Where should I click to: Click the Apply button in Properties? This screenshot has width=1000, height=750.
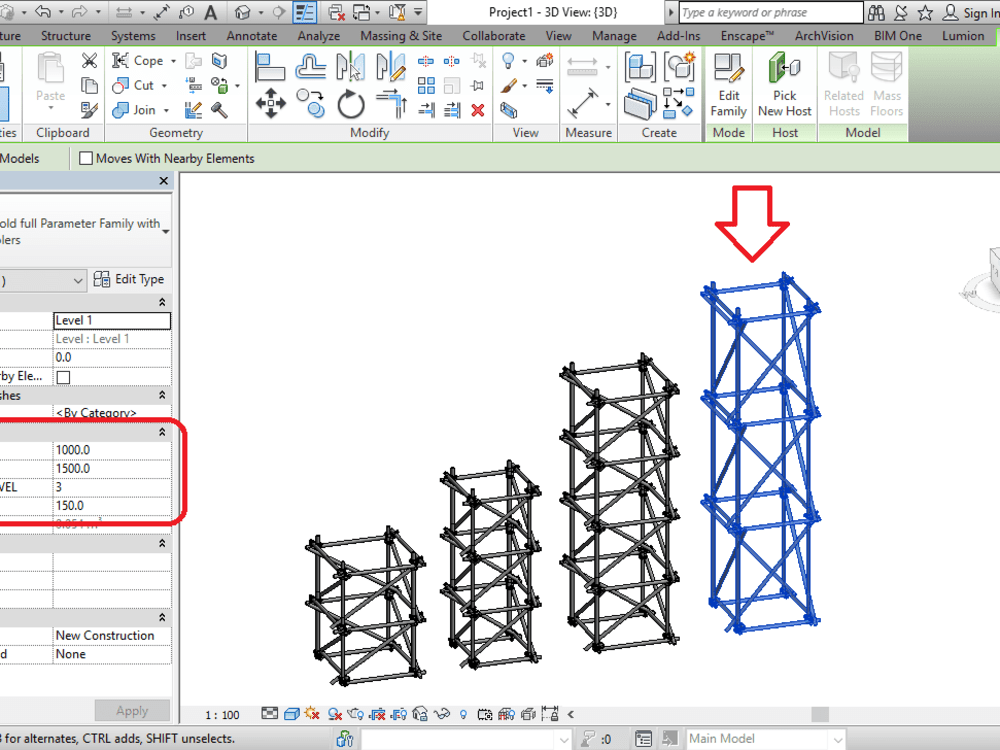pos(132,710)
